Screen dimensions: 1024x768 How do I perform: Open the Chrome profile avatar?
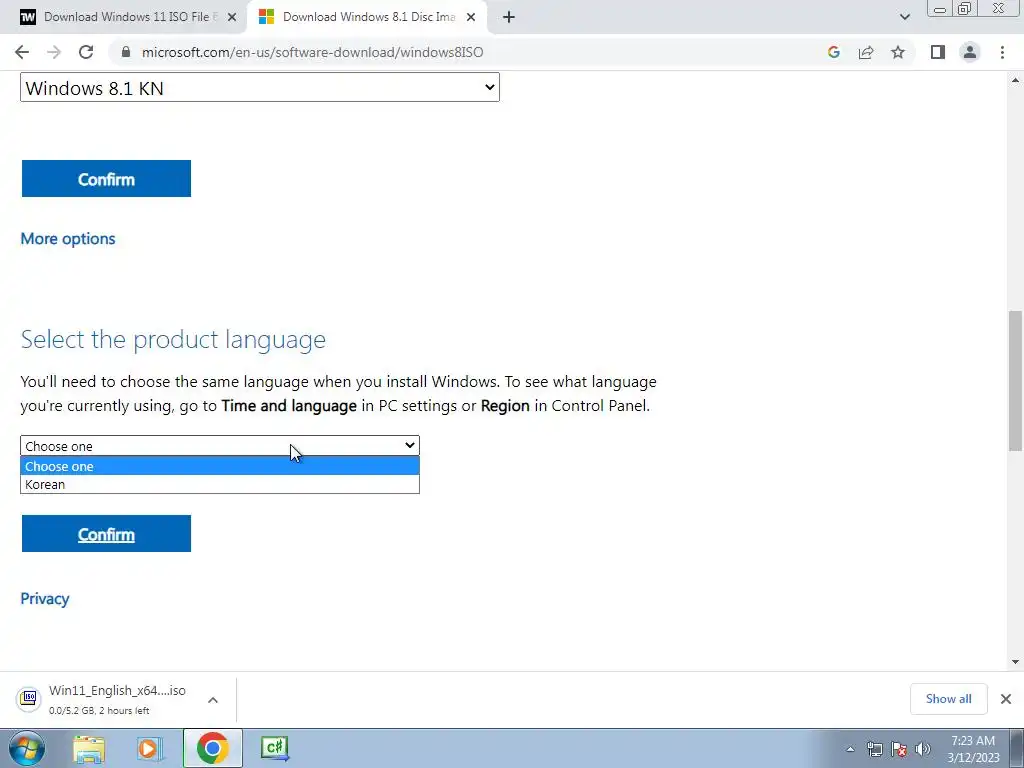pos(970,52)
